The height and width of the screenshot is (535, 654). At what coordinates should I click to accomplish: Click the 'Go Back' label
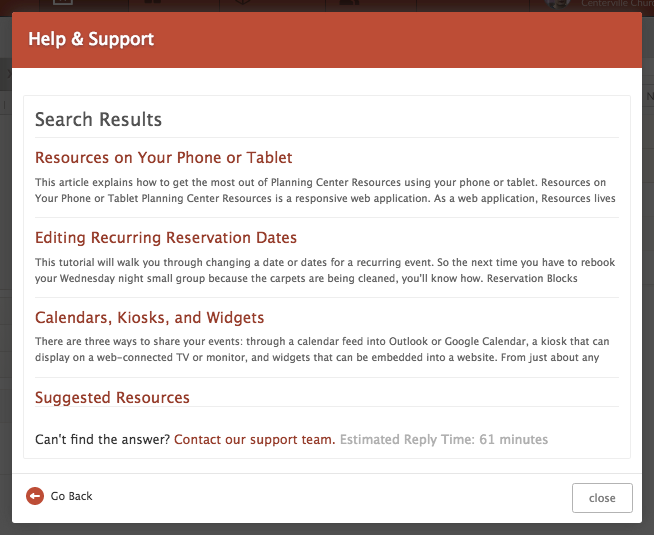click(71, 496)
